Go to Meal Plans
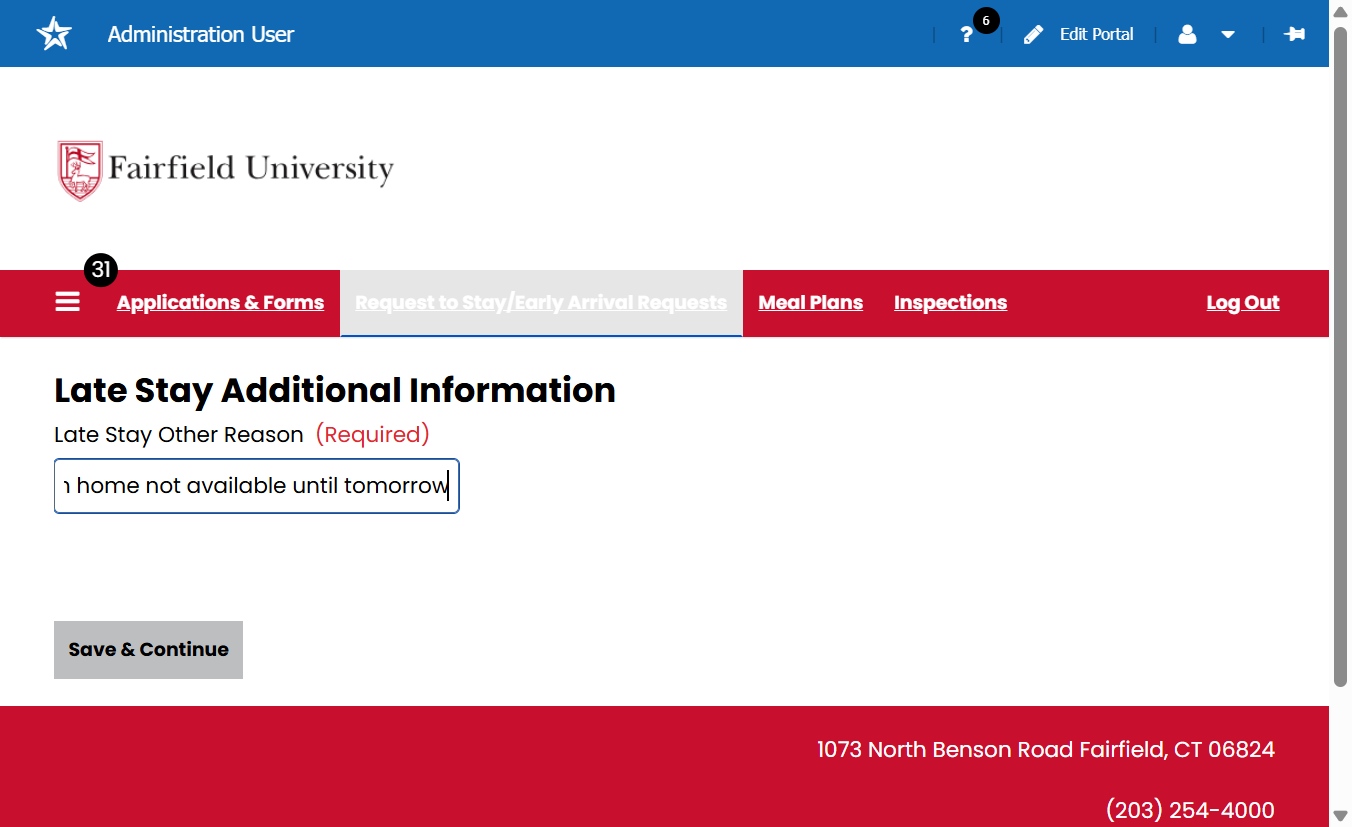 [810, 303]
